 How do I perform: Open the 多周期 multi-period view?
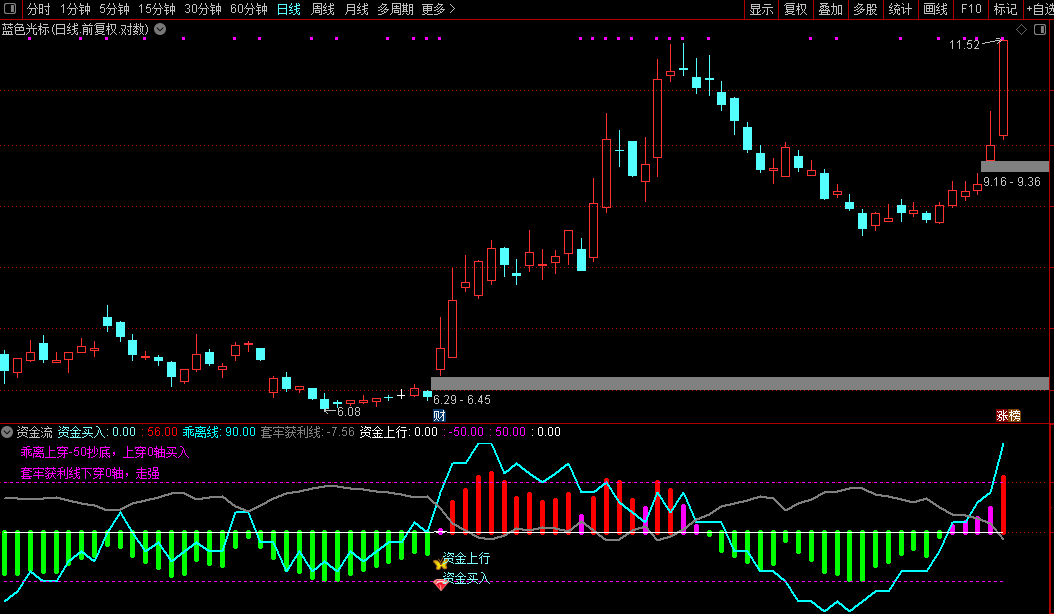click(395, 9)
